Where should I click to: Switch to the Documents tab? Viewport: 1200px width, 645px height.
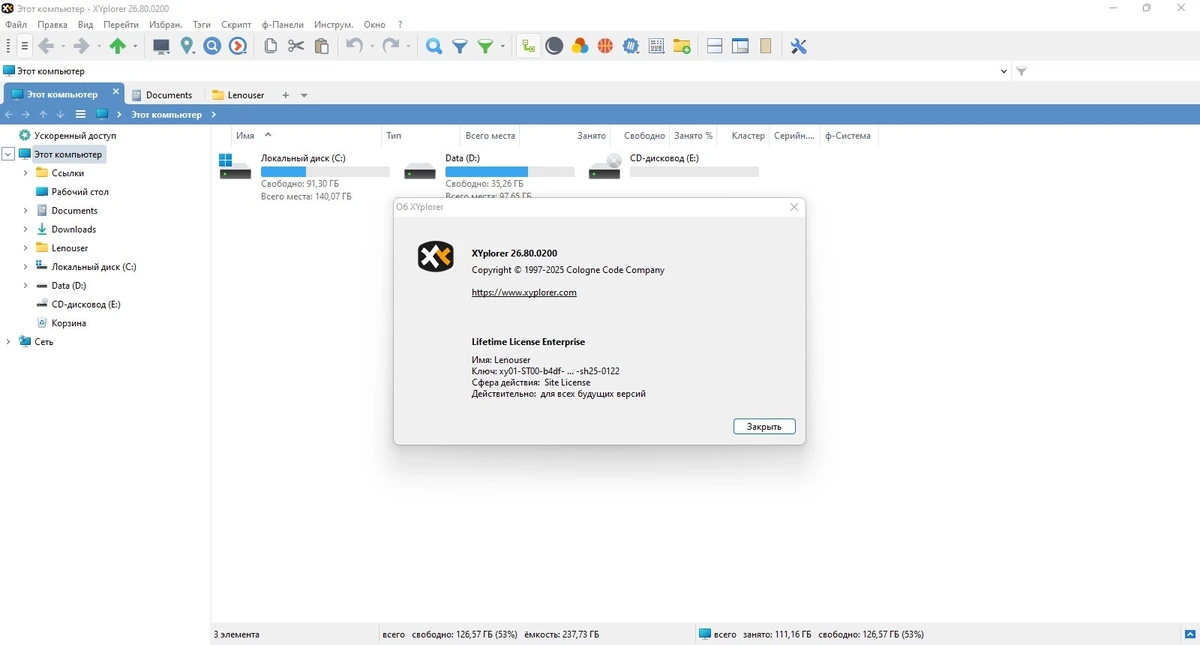click(x=161, y=95)
